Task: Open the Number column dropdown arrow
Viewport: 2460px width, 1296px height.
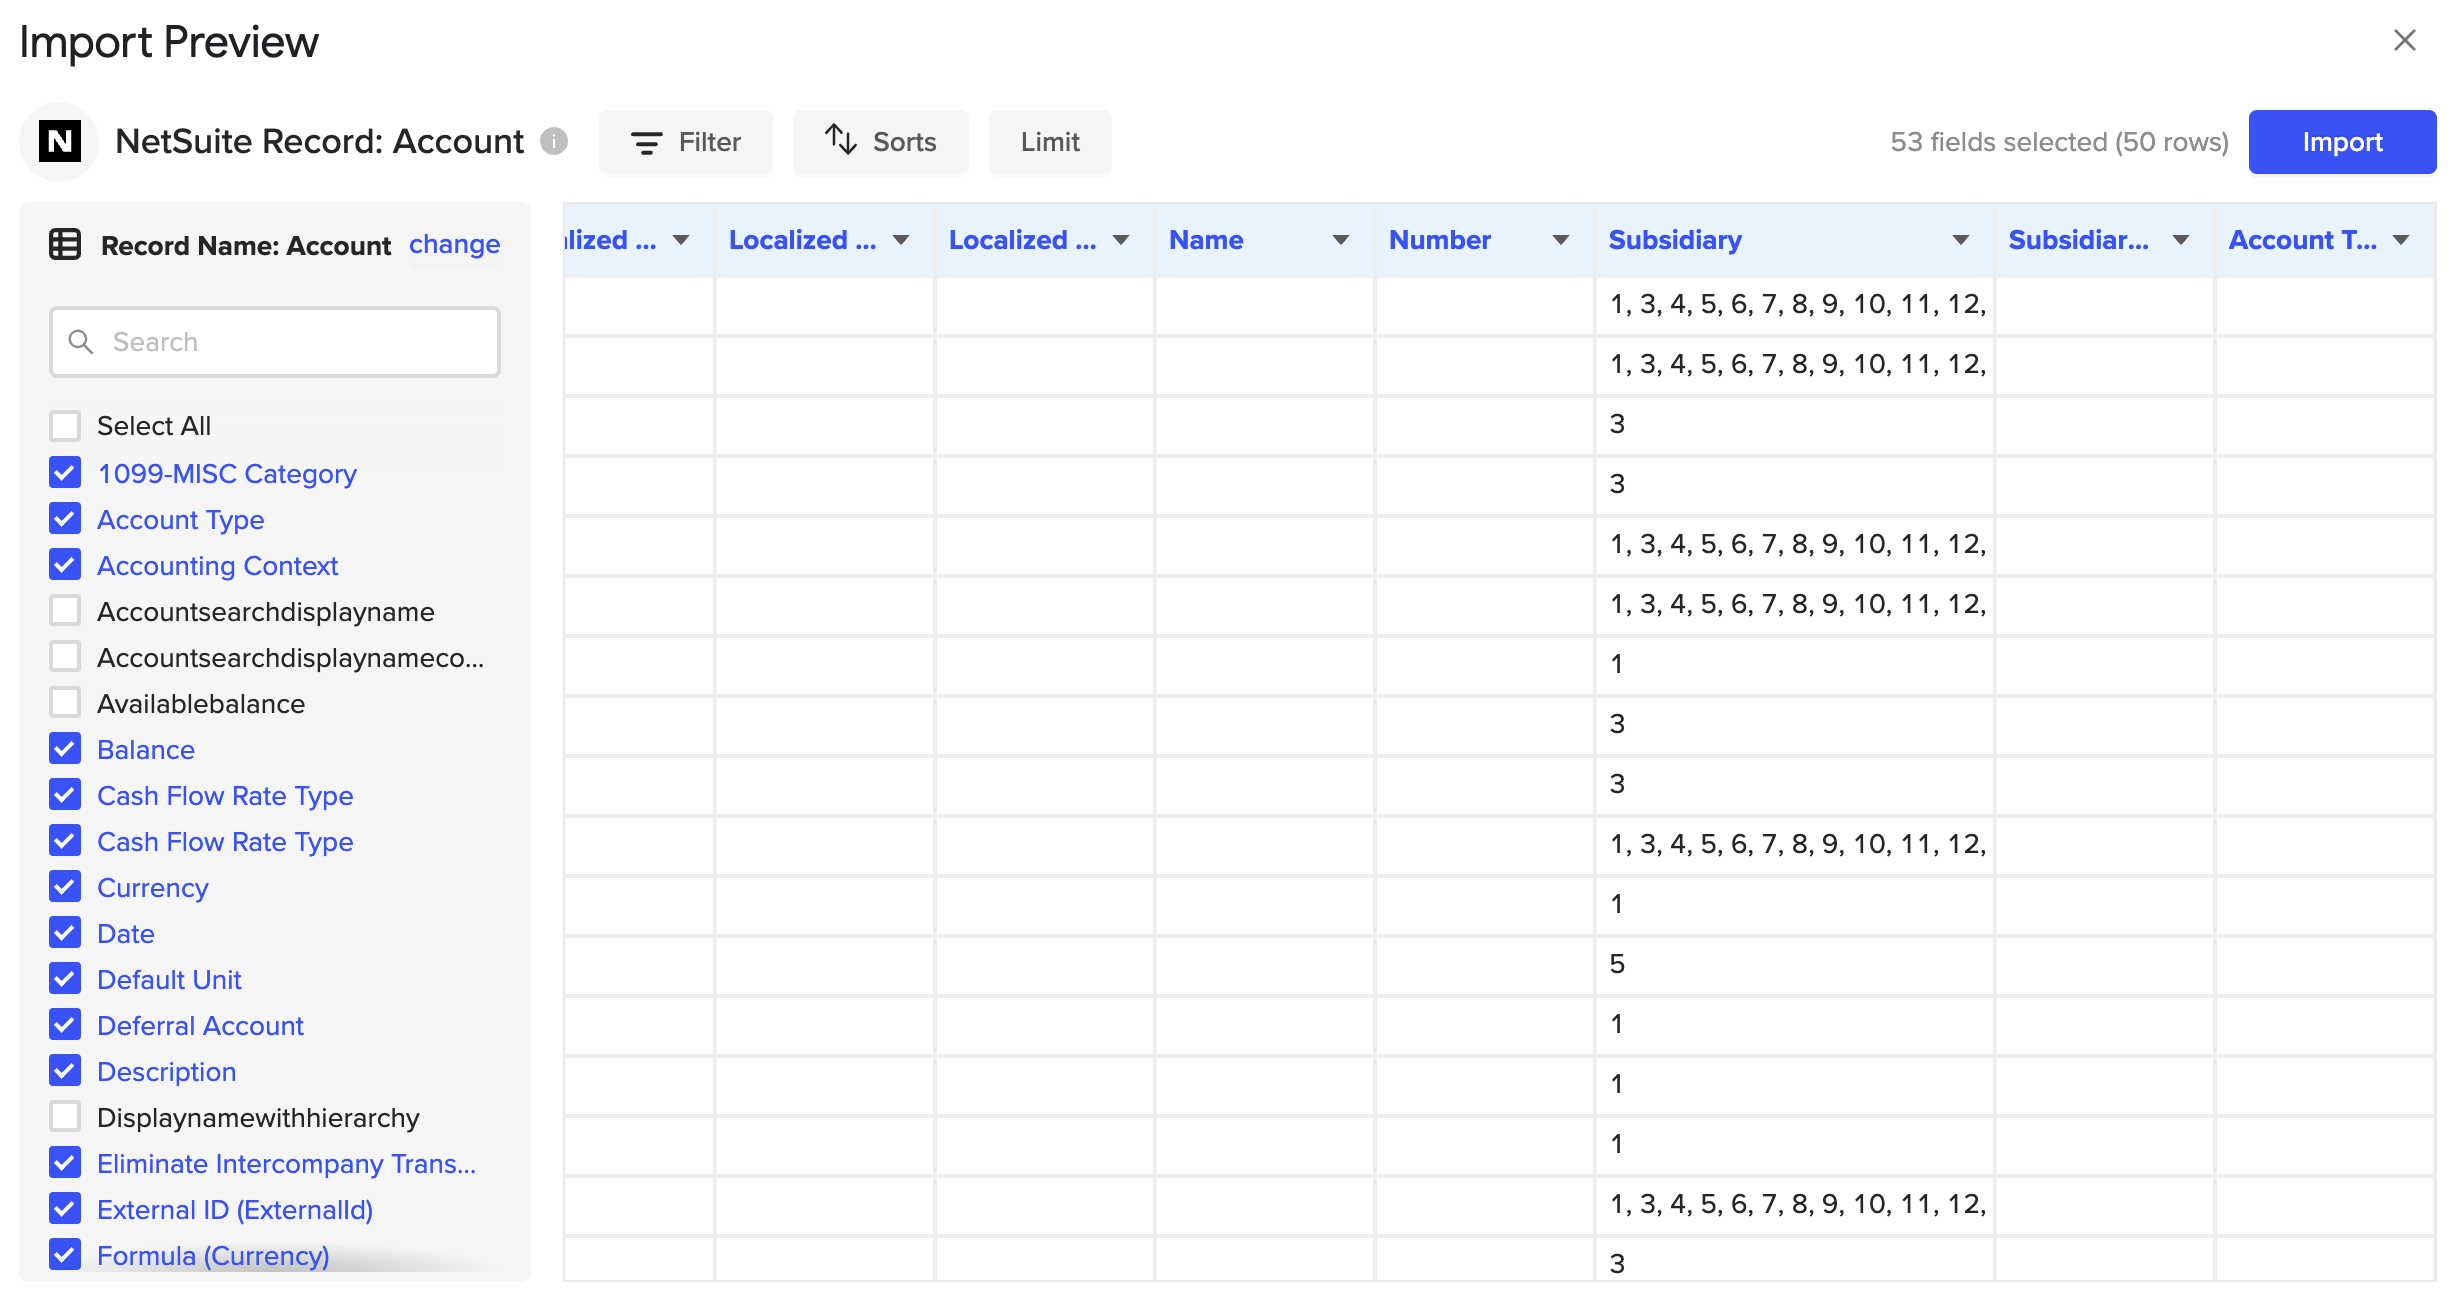Action: [x=1561, y=240]
